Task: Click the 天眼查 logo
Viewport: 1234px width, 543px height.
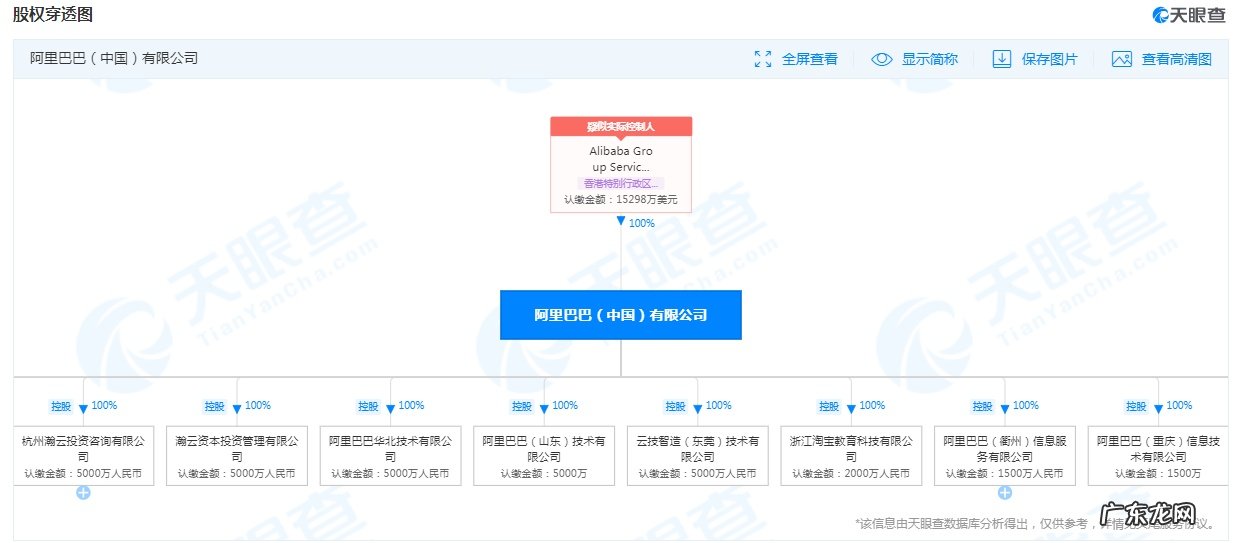Action: (1188, 15)
